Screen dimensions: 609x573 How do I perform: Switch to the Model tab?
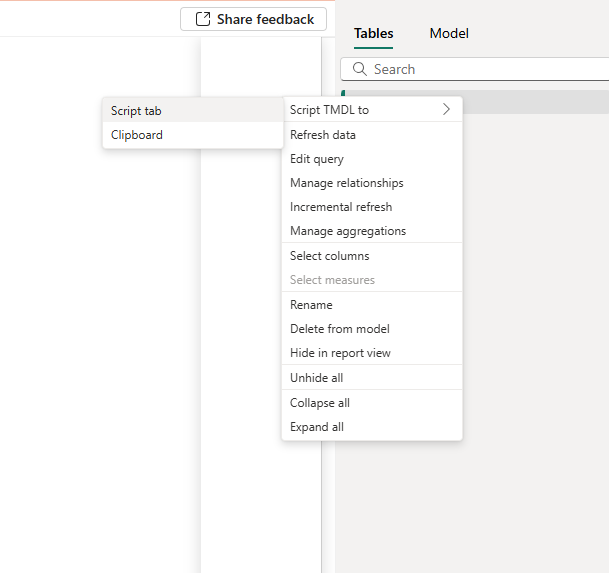point(449,33)
